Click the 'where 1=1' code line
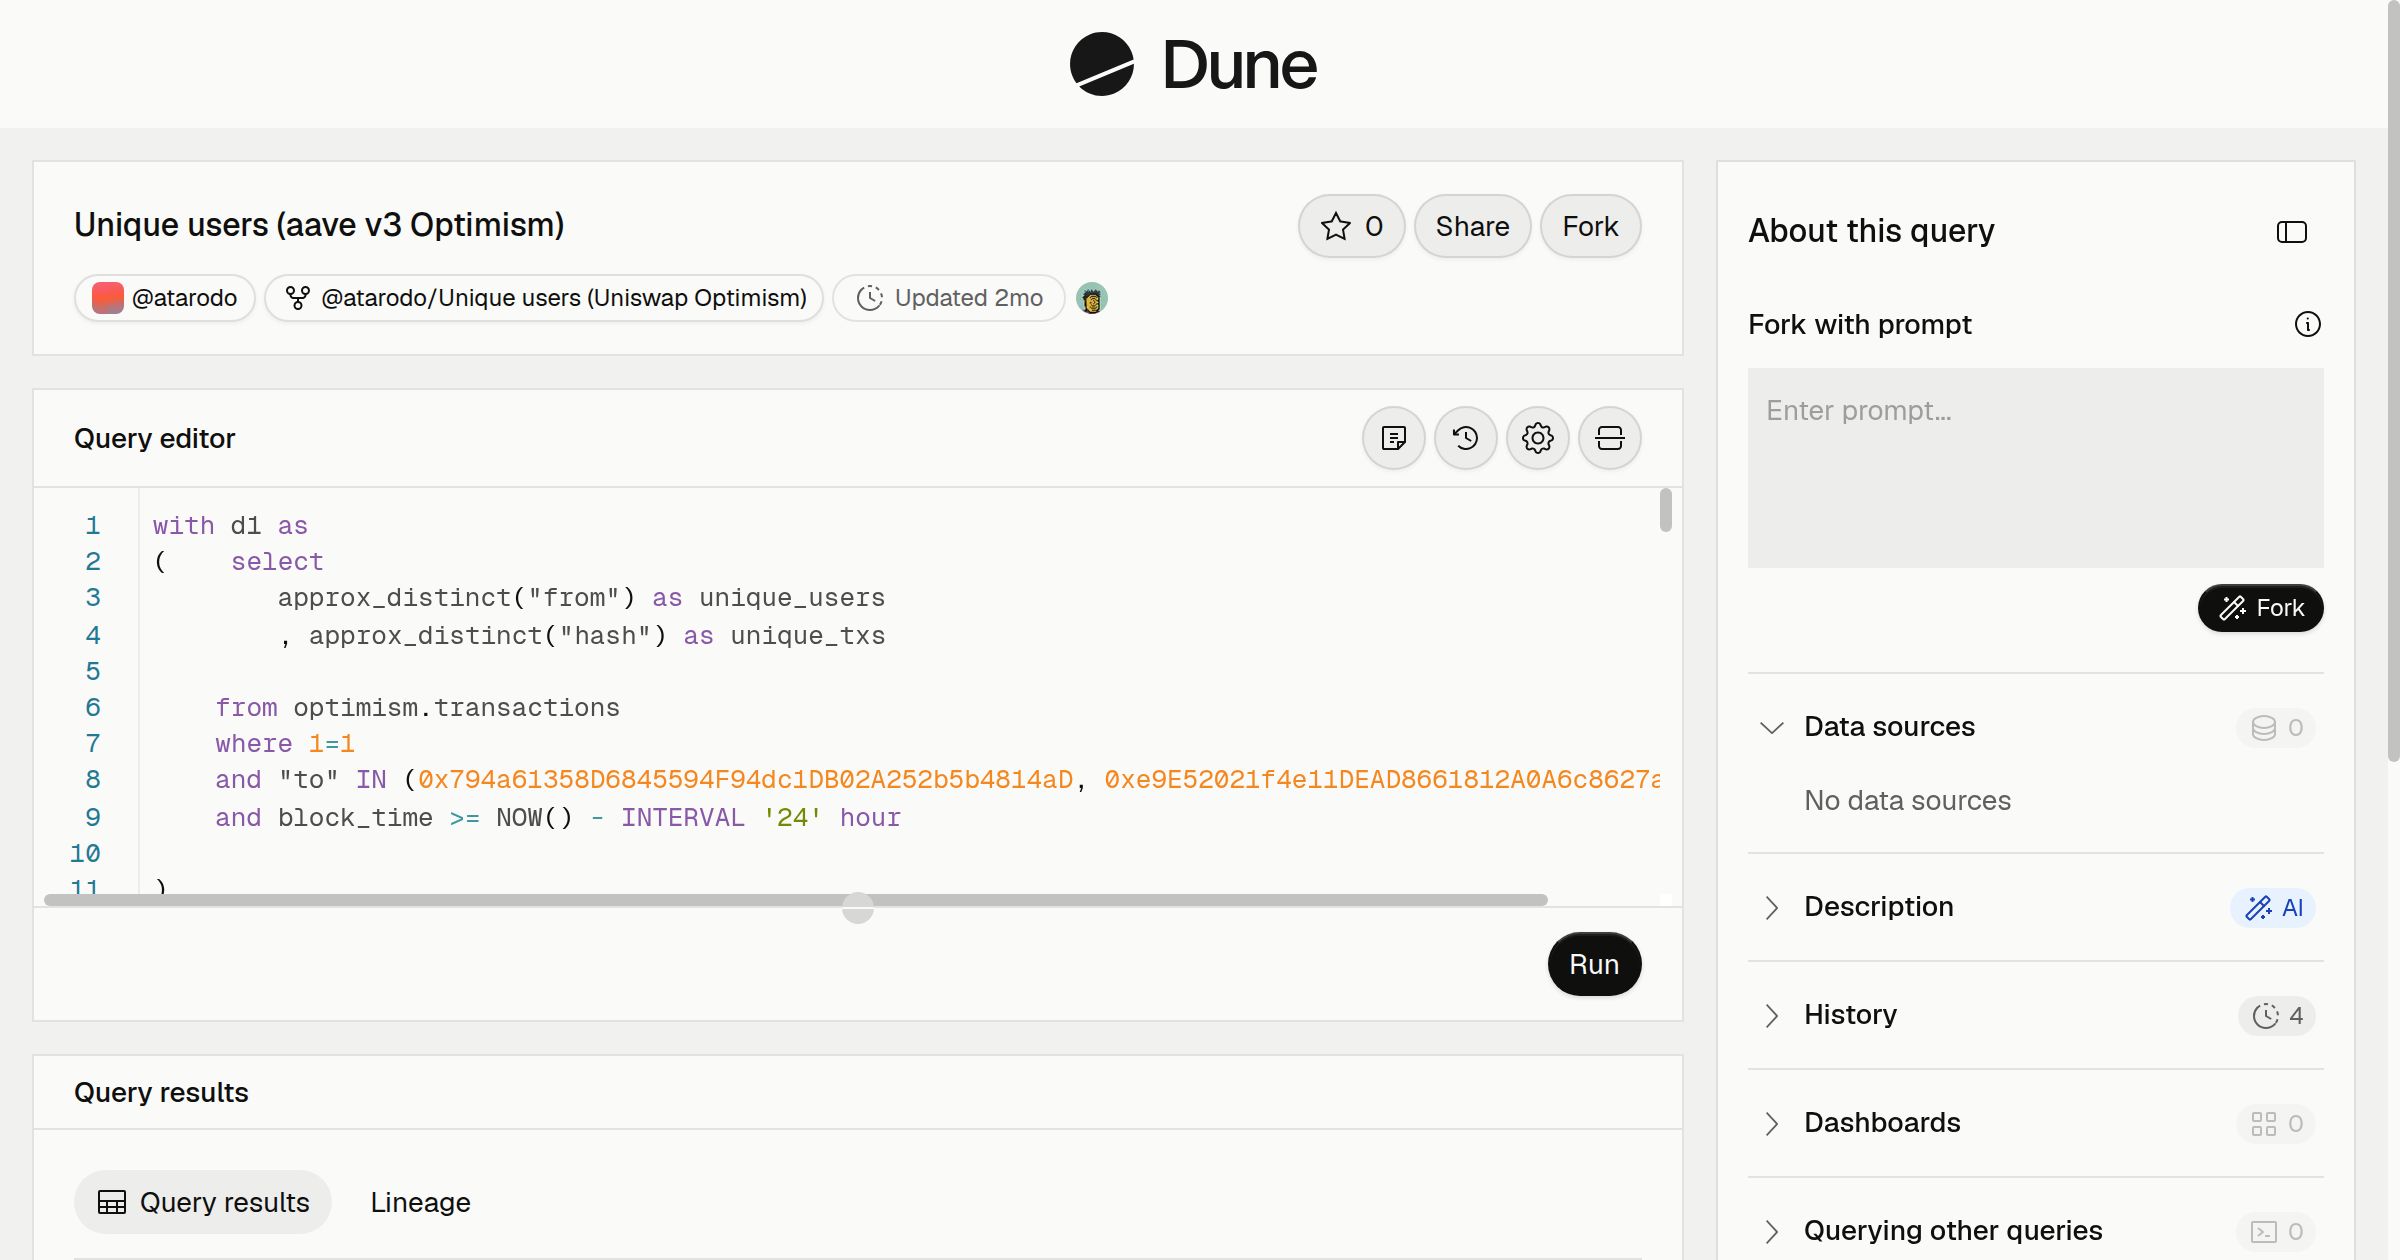 [x=285, y=744]
